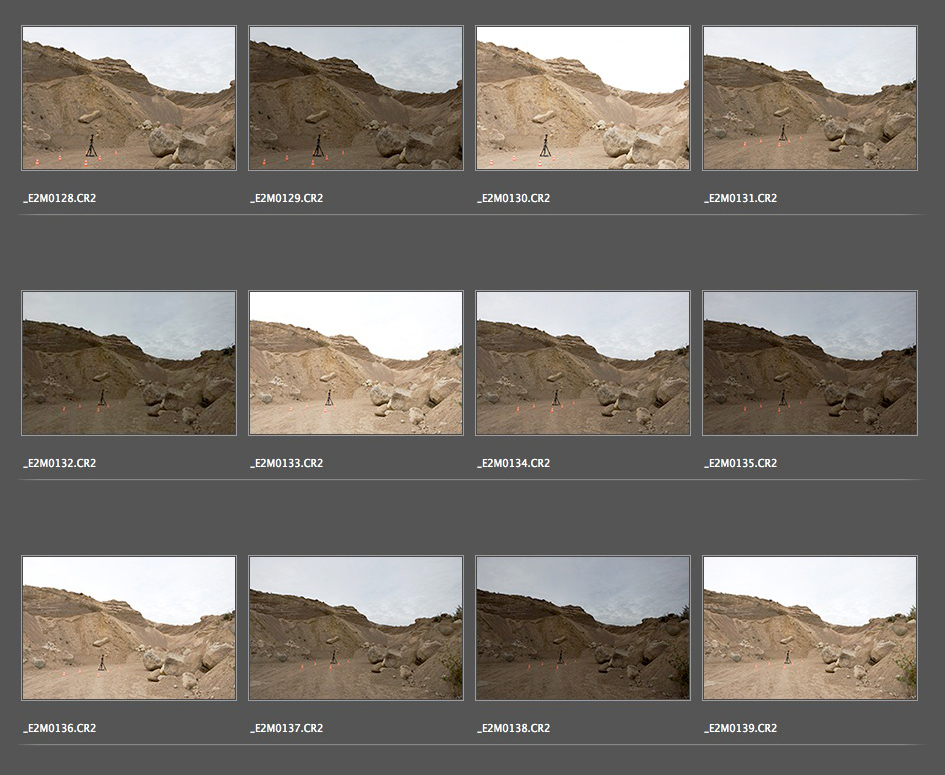Click the _E2M0129.CR2 image thumbnail

pos(356,98)
